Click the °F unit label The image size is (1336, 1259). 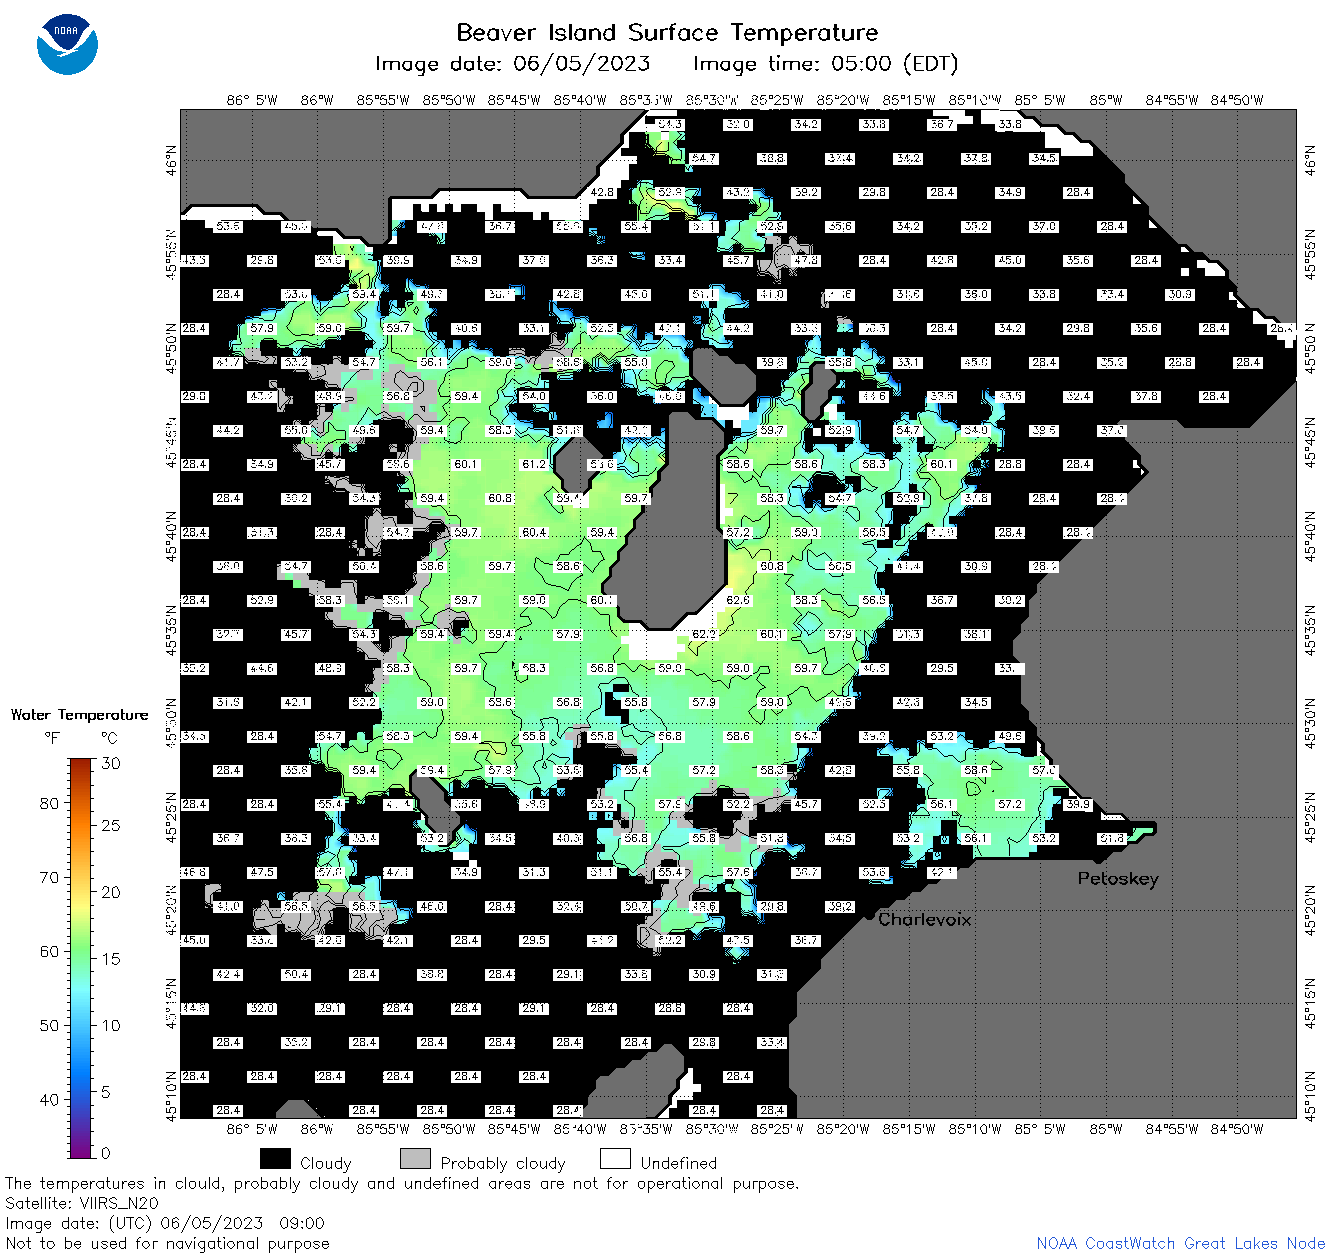click(x=52, y=738)
